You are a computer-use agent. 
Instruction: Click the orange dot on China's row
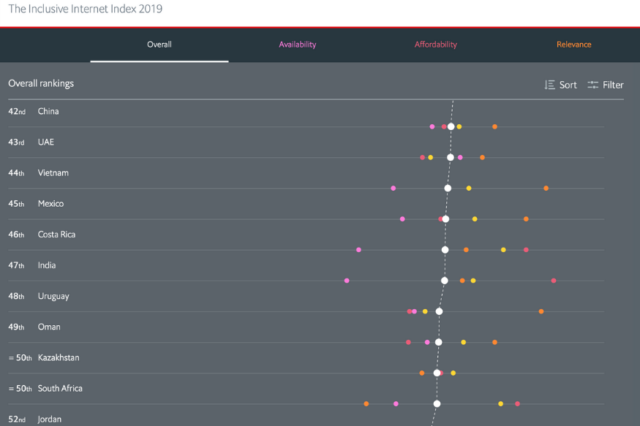494,126
